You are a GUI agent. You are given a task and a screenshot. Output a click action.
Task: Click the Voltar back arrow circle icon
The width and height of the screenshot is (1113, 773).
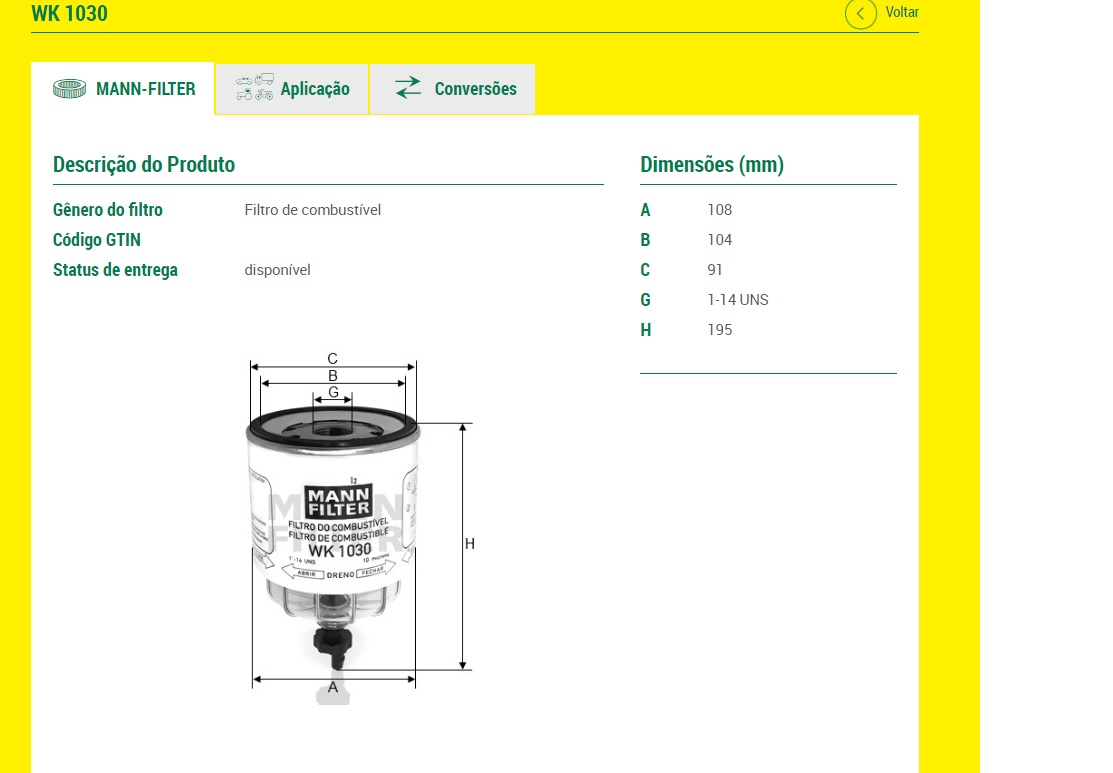click(x=860, y=13)
